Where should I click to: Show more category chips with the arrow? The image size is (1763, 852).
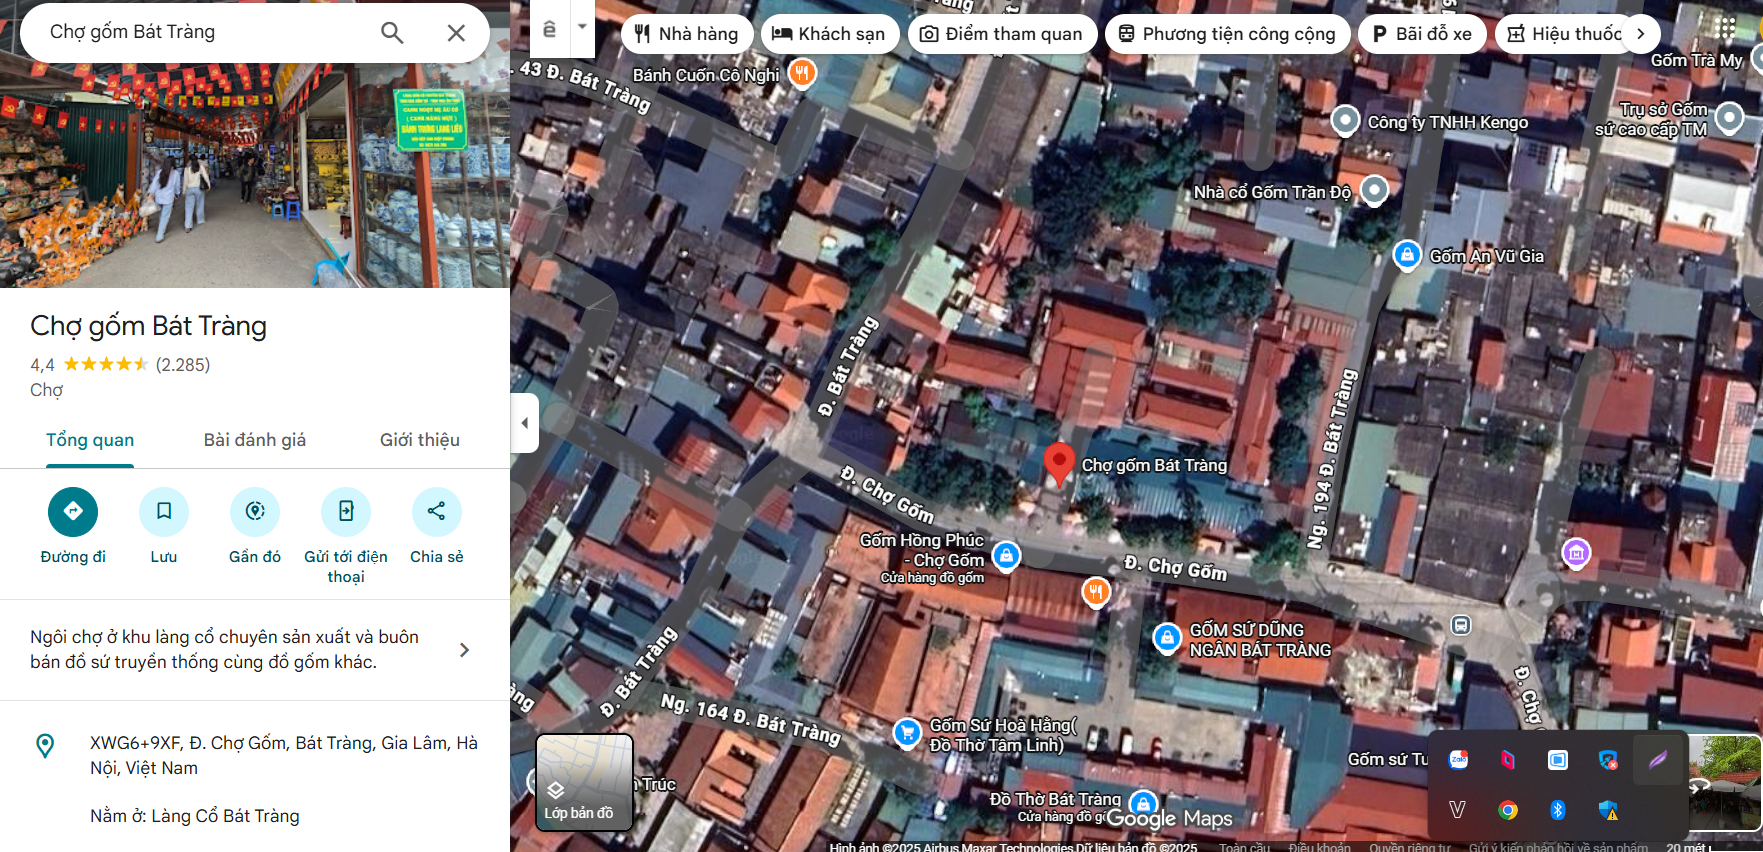click(x=1640, y=33)
